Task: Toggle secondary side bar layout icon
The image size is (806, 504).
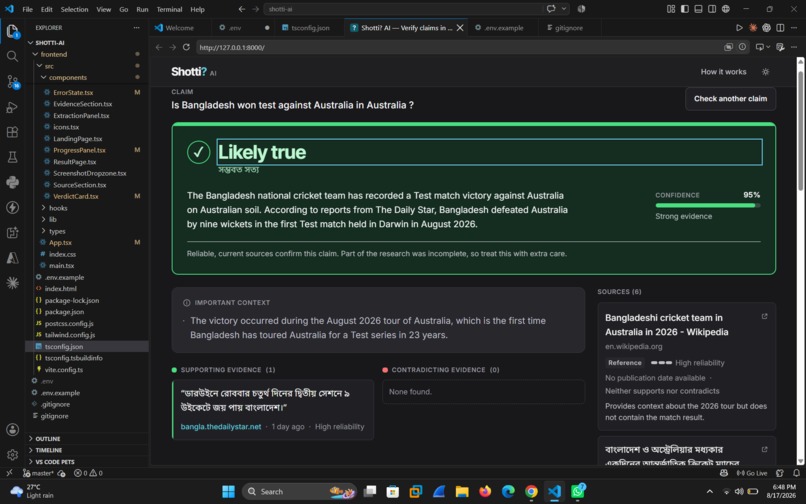Action: (712, 9)
